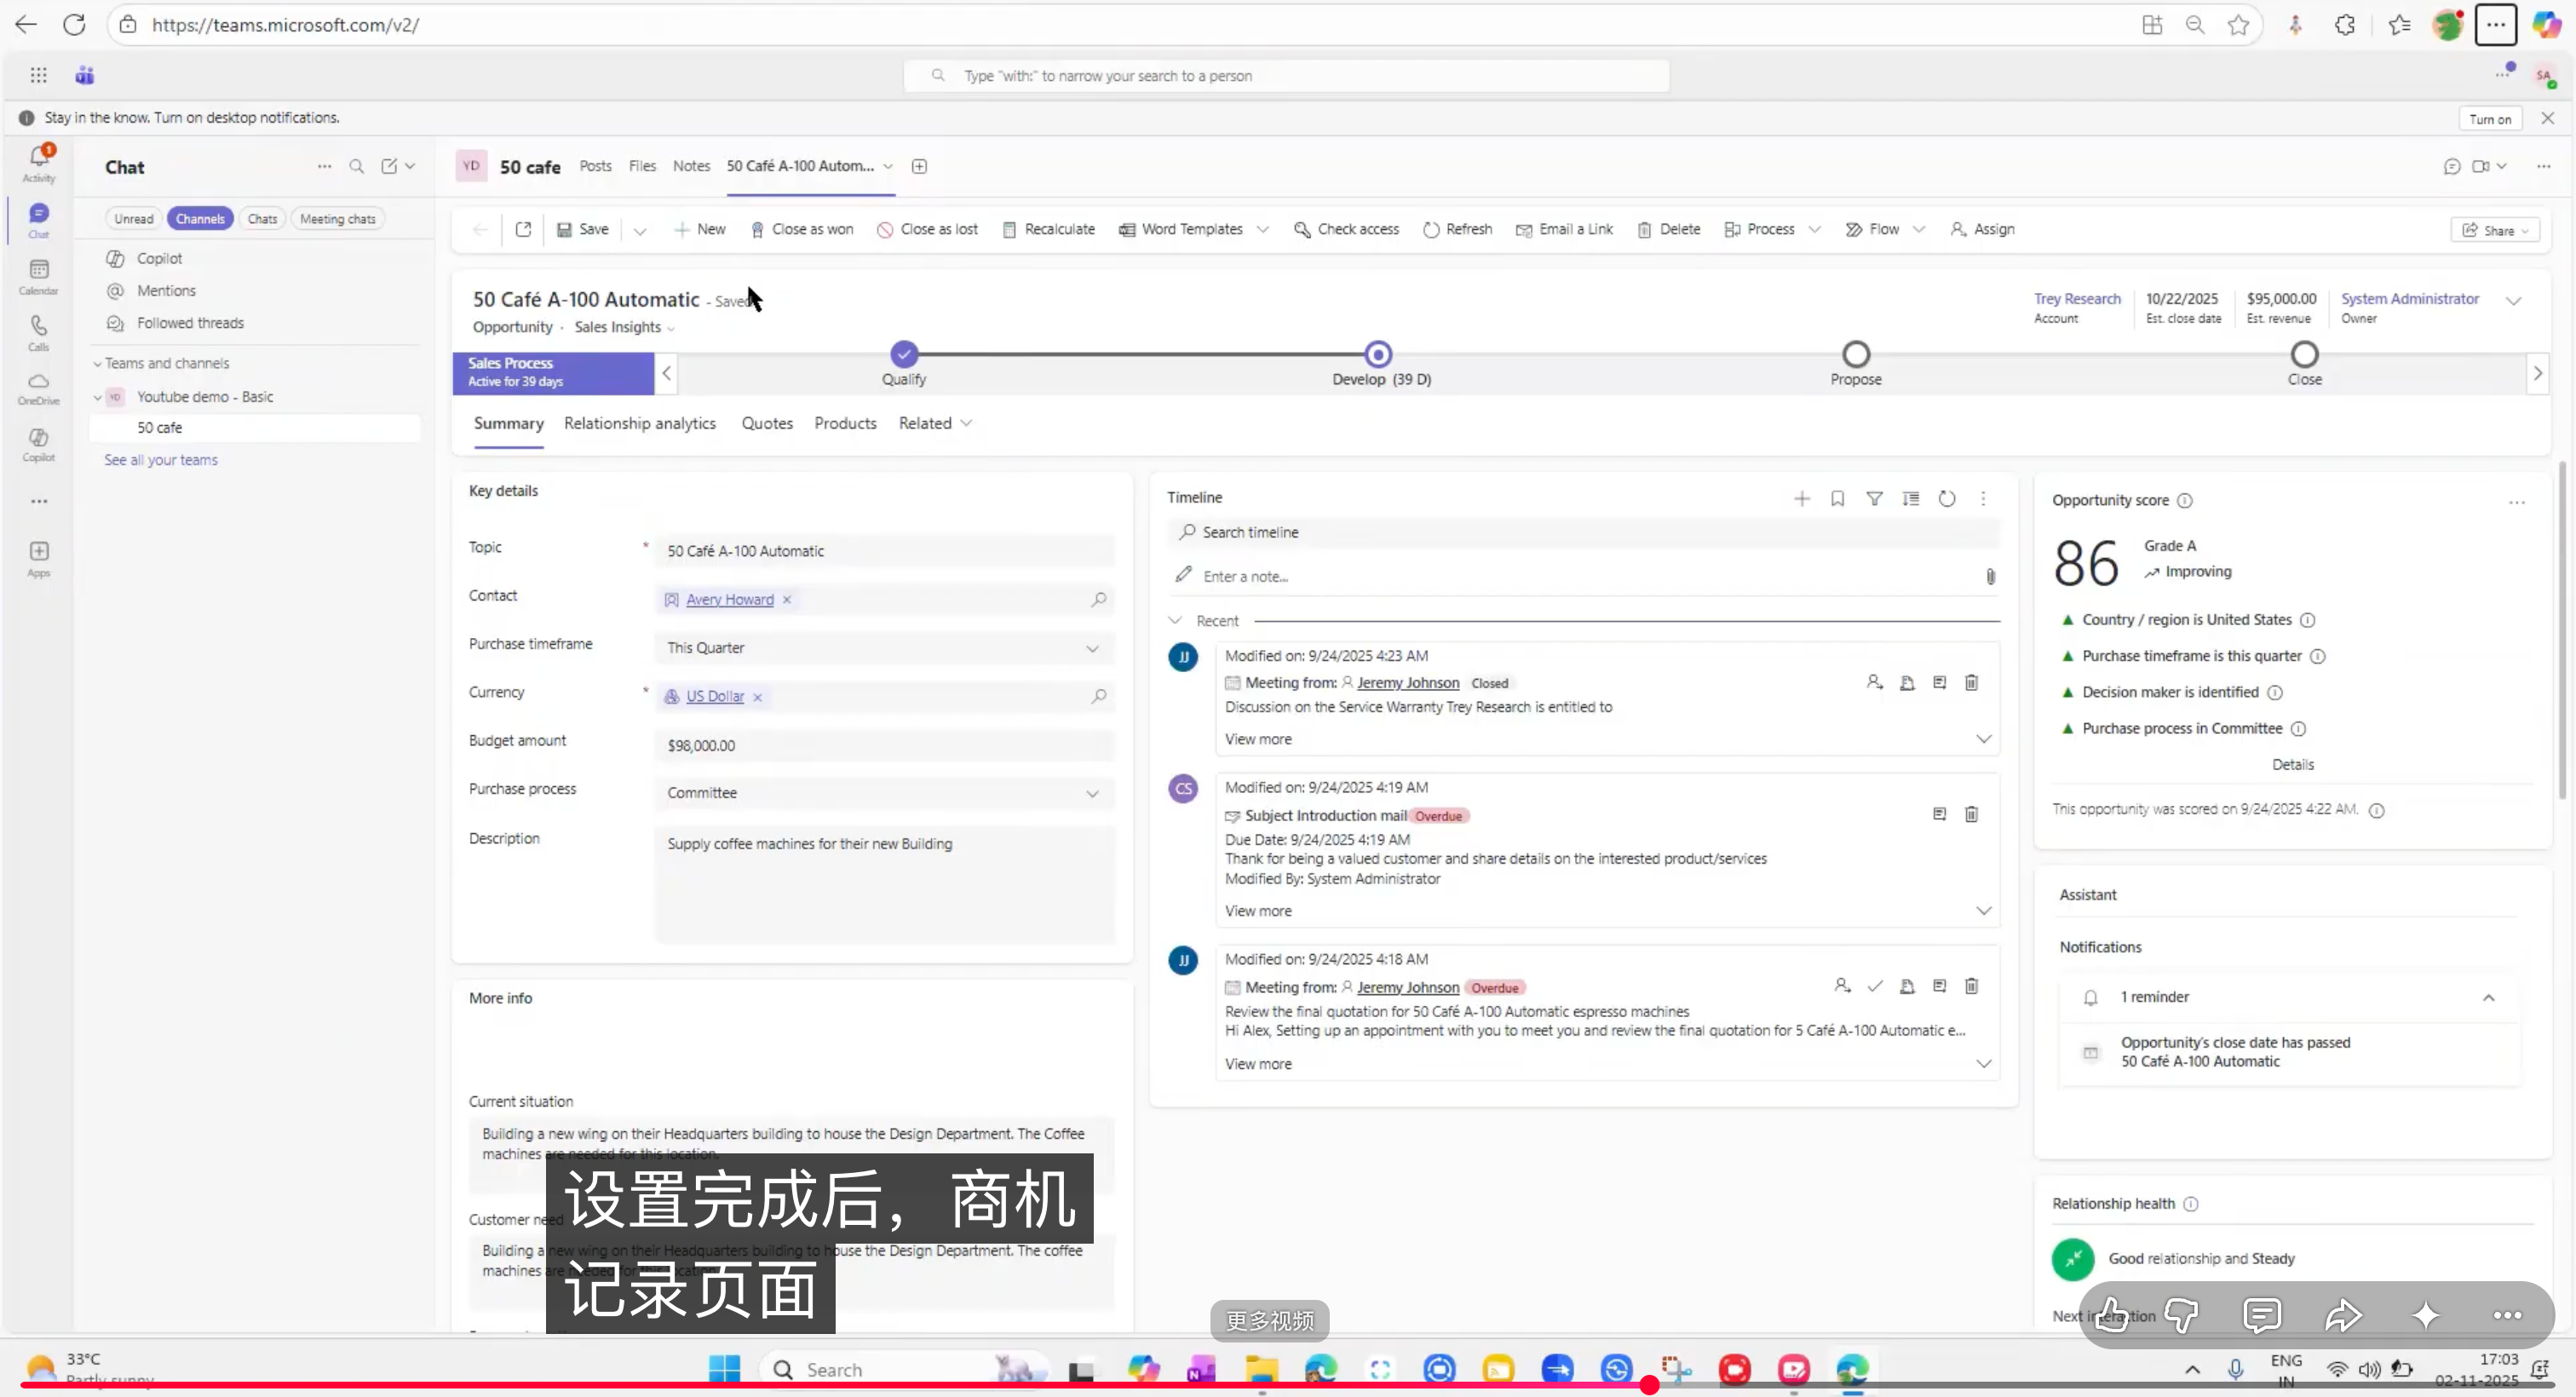Toggle the Chats filter pill
Image resolution: width=2576 pixels, height=1397 pixels.
click(x=262, y=219)
